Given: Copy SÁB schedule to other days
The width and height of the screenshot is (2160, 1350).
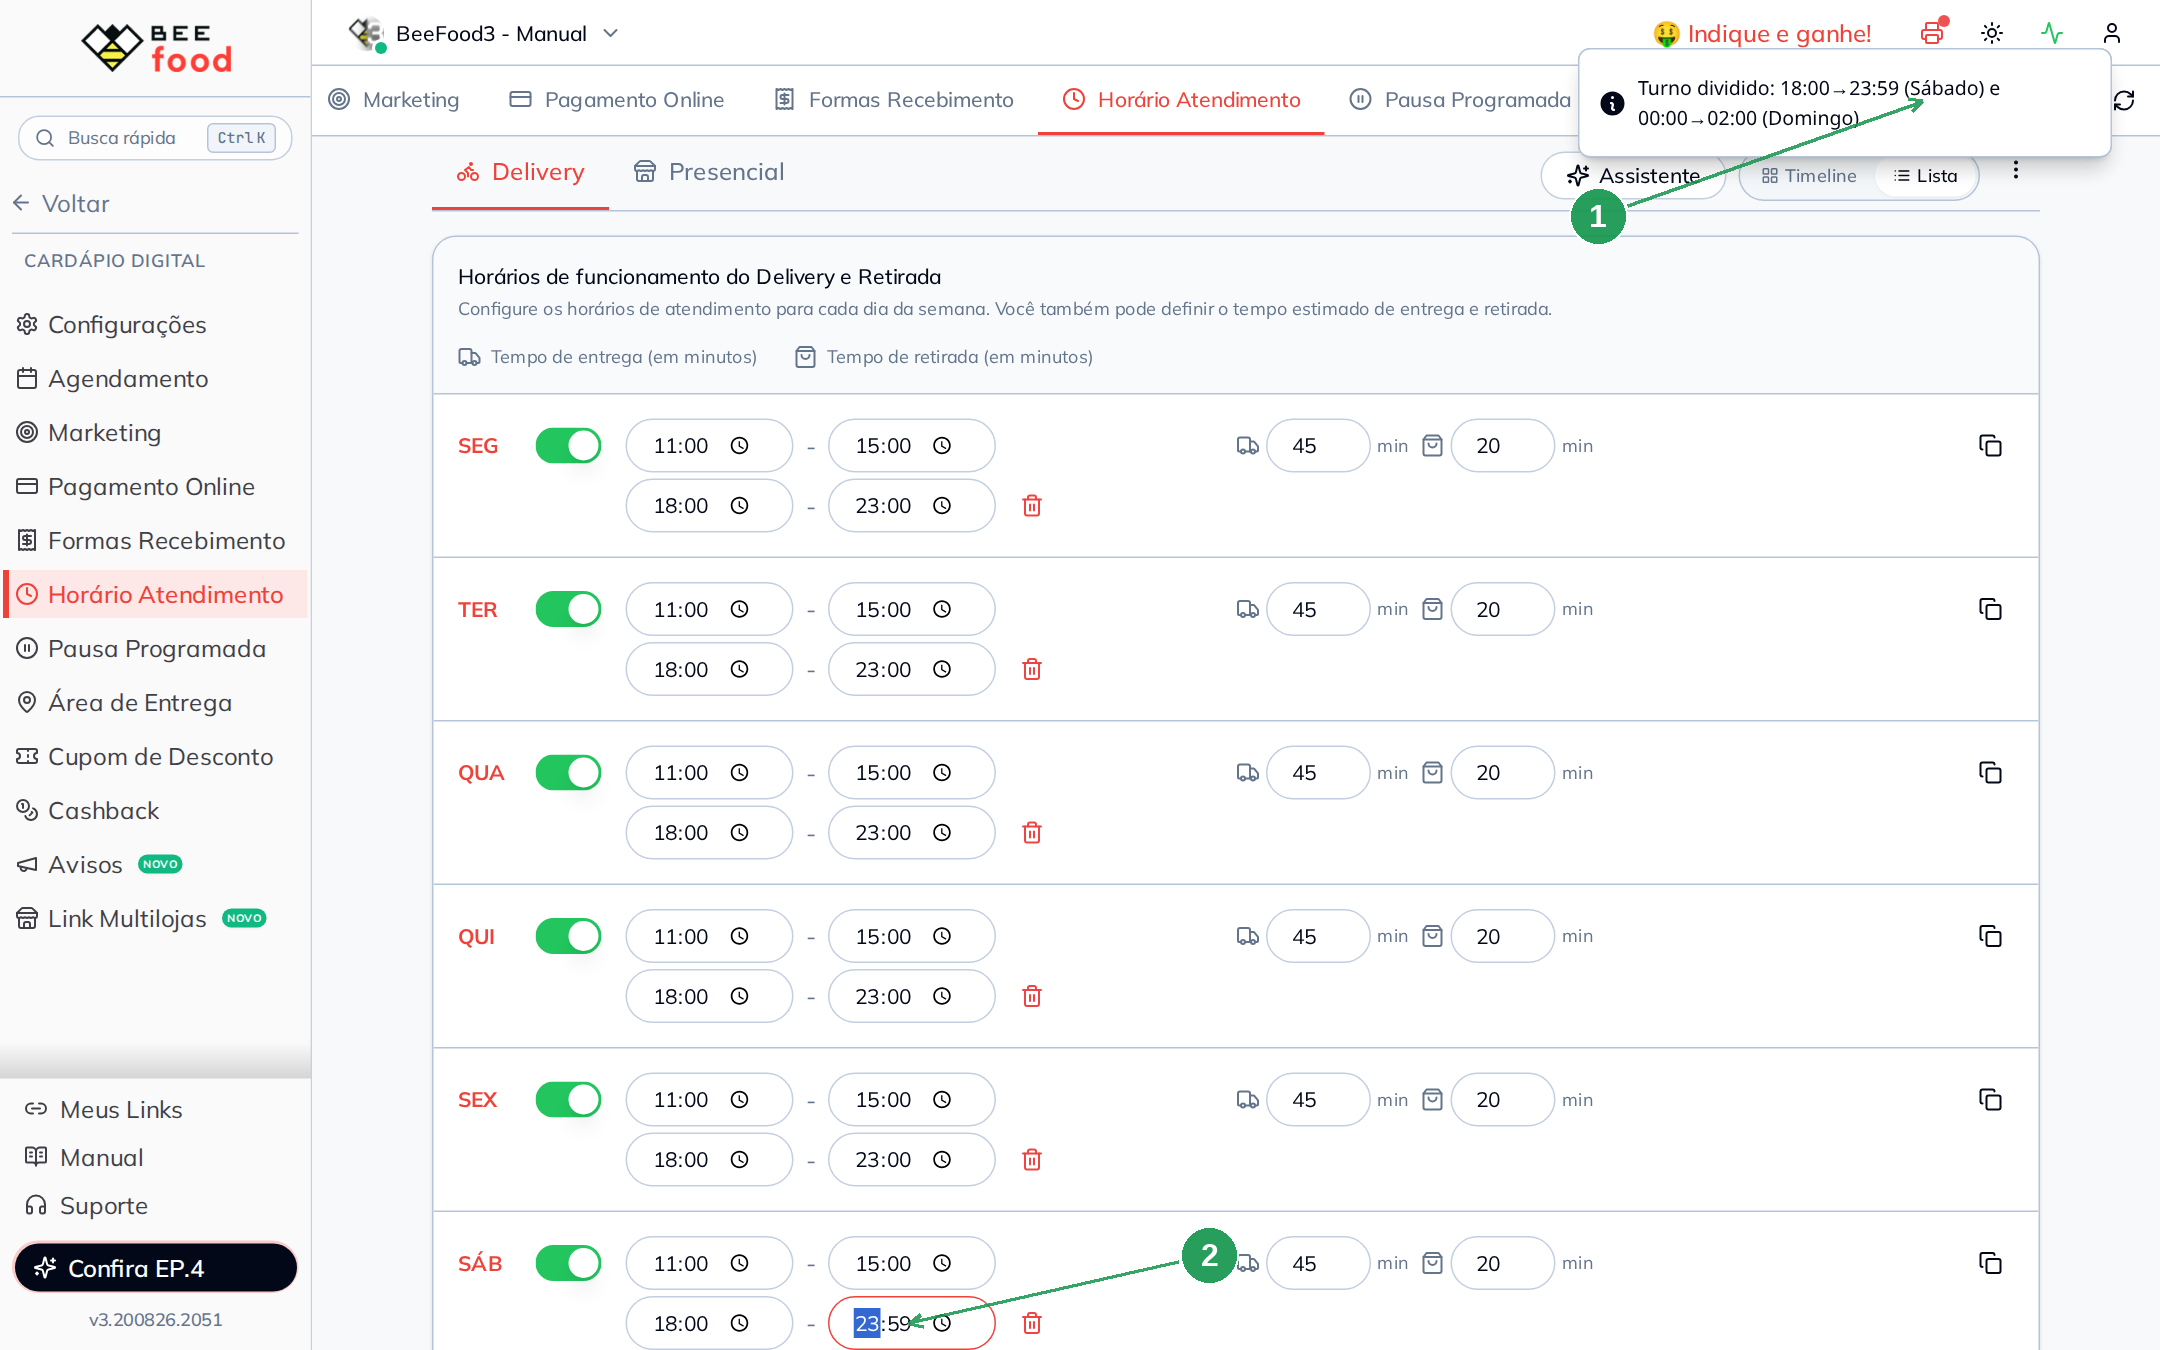Looking at the screenshot, I should (1990, 1263).
